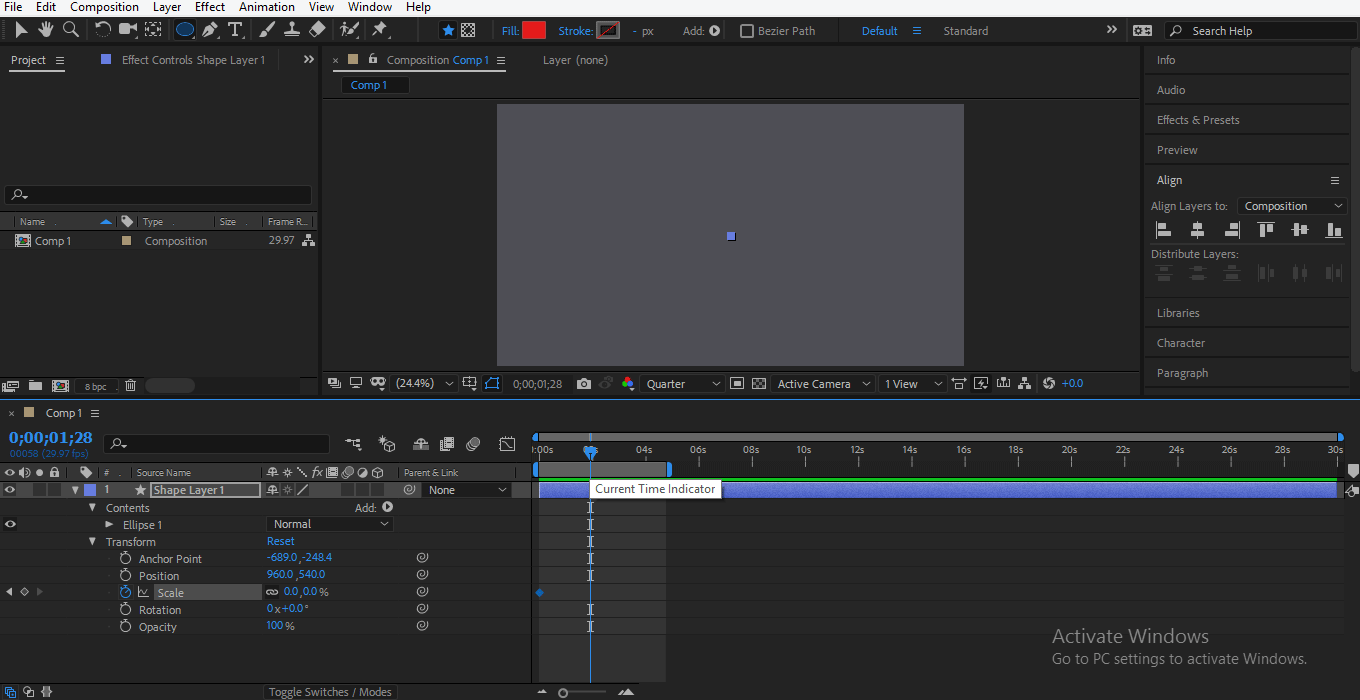Click the snapshot camera icon
Screen dimensions: 1360x700
coord(584,384)
